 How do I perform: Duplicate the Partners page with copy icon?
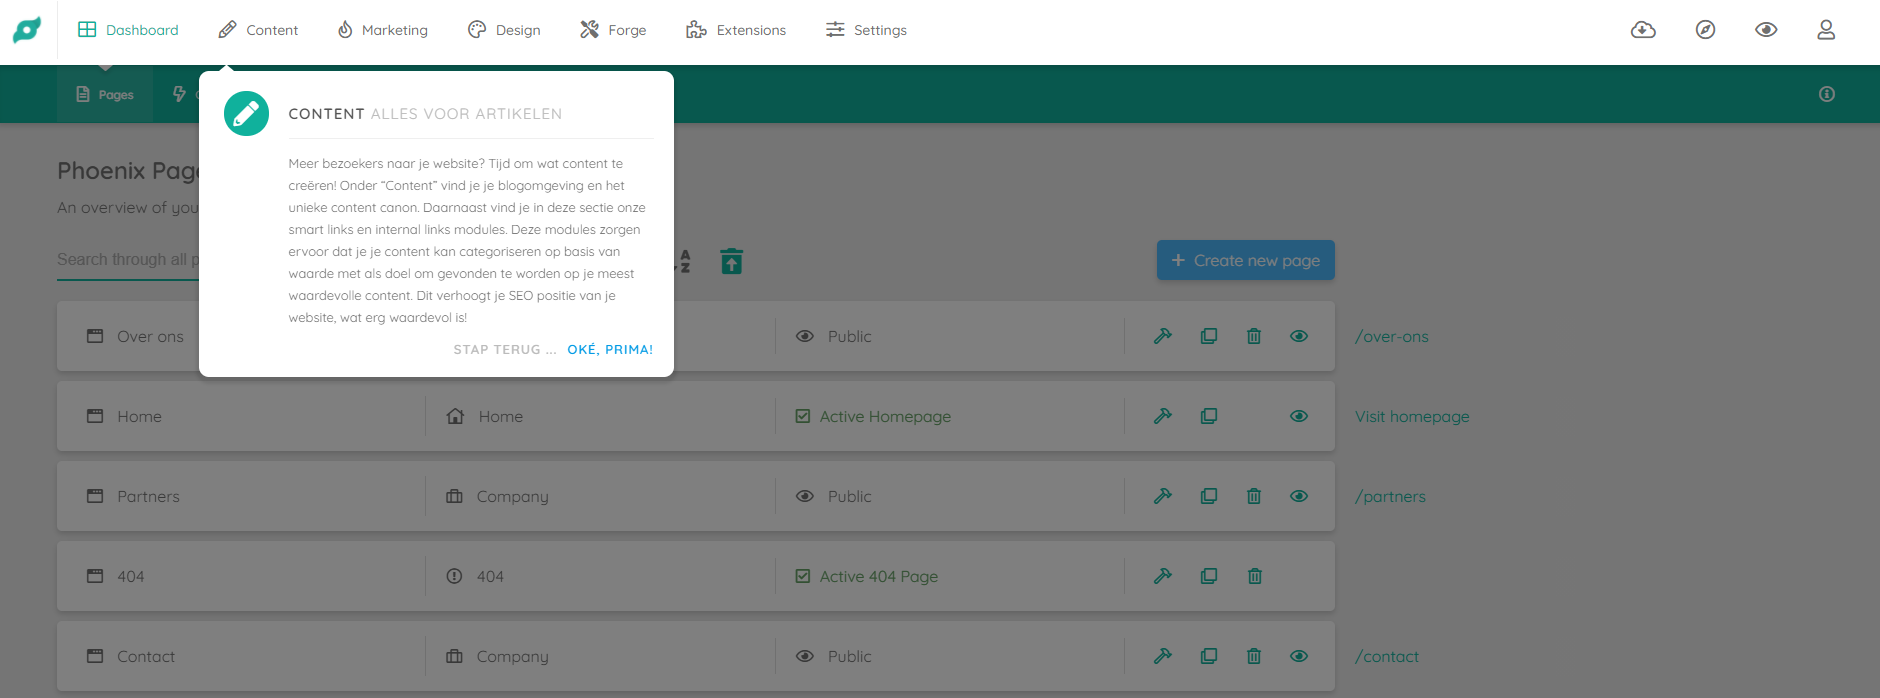[1208, 496]
